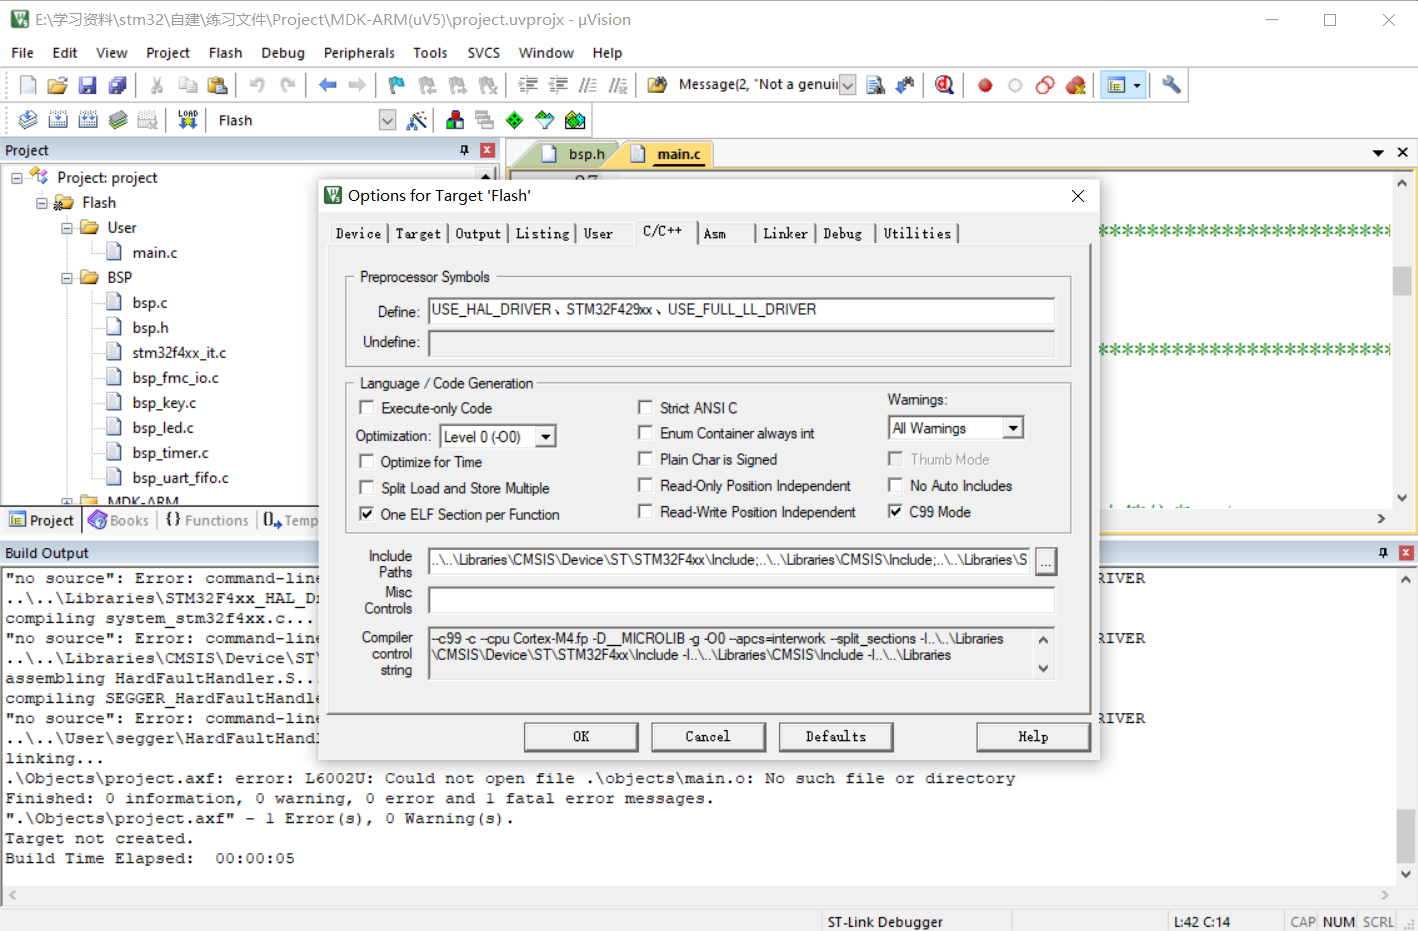Click the Misc Controls input field
1418x931 pixels.
tap(741, 600)
